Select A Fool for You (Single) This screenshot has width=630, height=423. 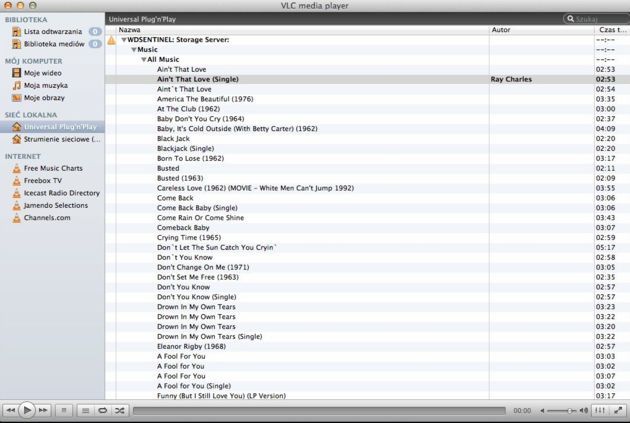194,386
